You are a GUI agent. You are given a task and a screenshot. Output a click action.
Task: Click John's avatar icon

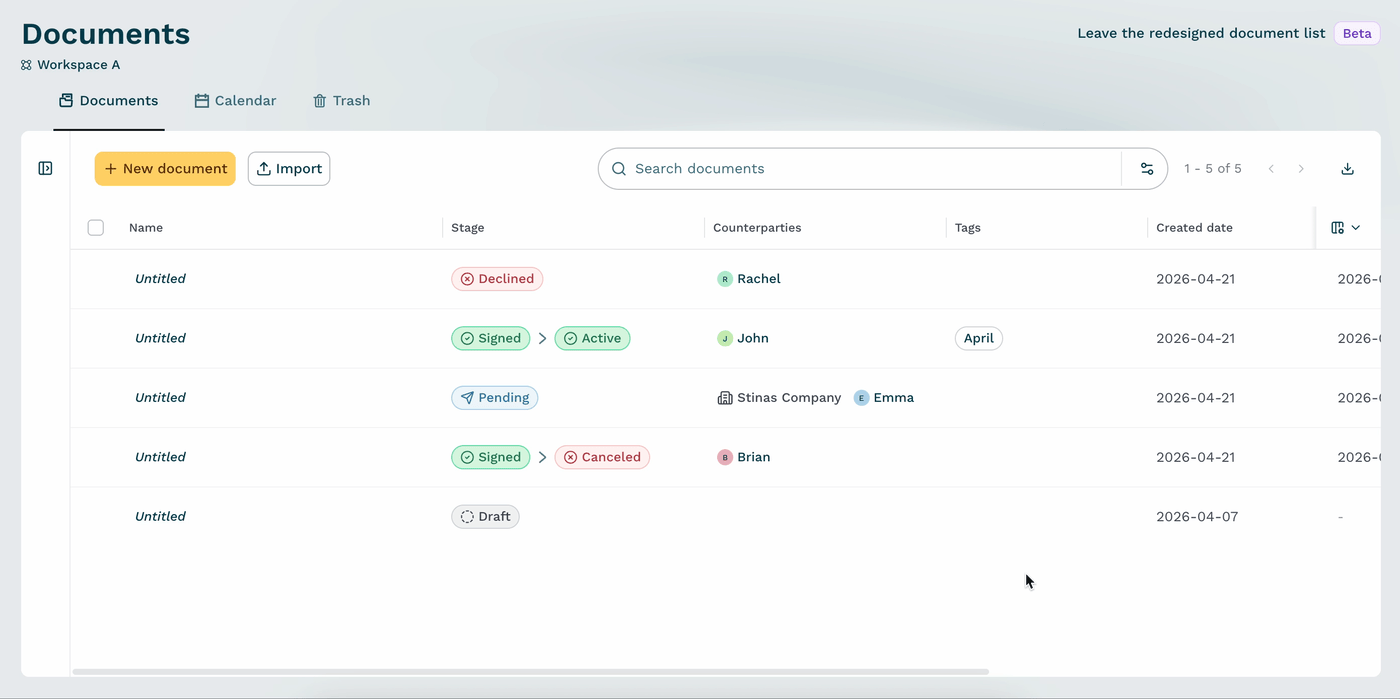click(725, 338)
